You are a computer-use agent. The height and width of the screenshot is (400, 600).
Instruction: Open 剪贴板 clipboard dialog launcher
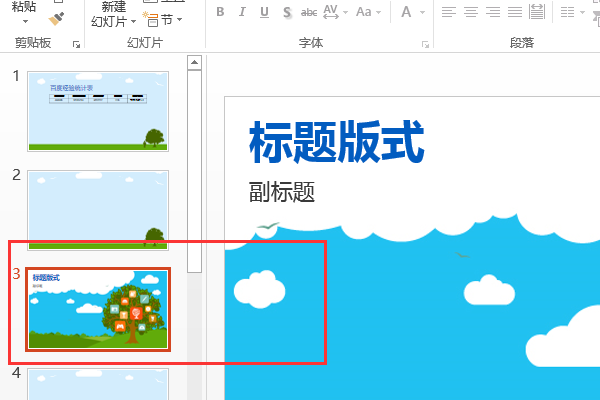(77, 44)
